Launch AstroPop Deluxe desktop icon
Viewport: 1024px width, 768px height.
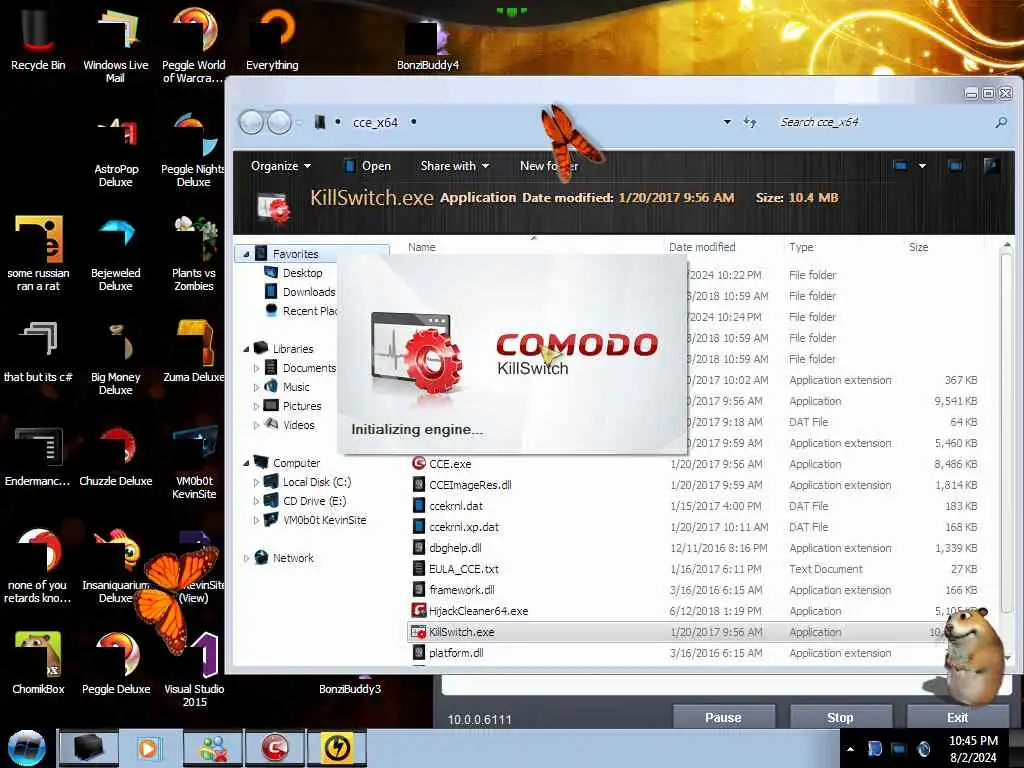coord(116,152)
